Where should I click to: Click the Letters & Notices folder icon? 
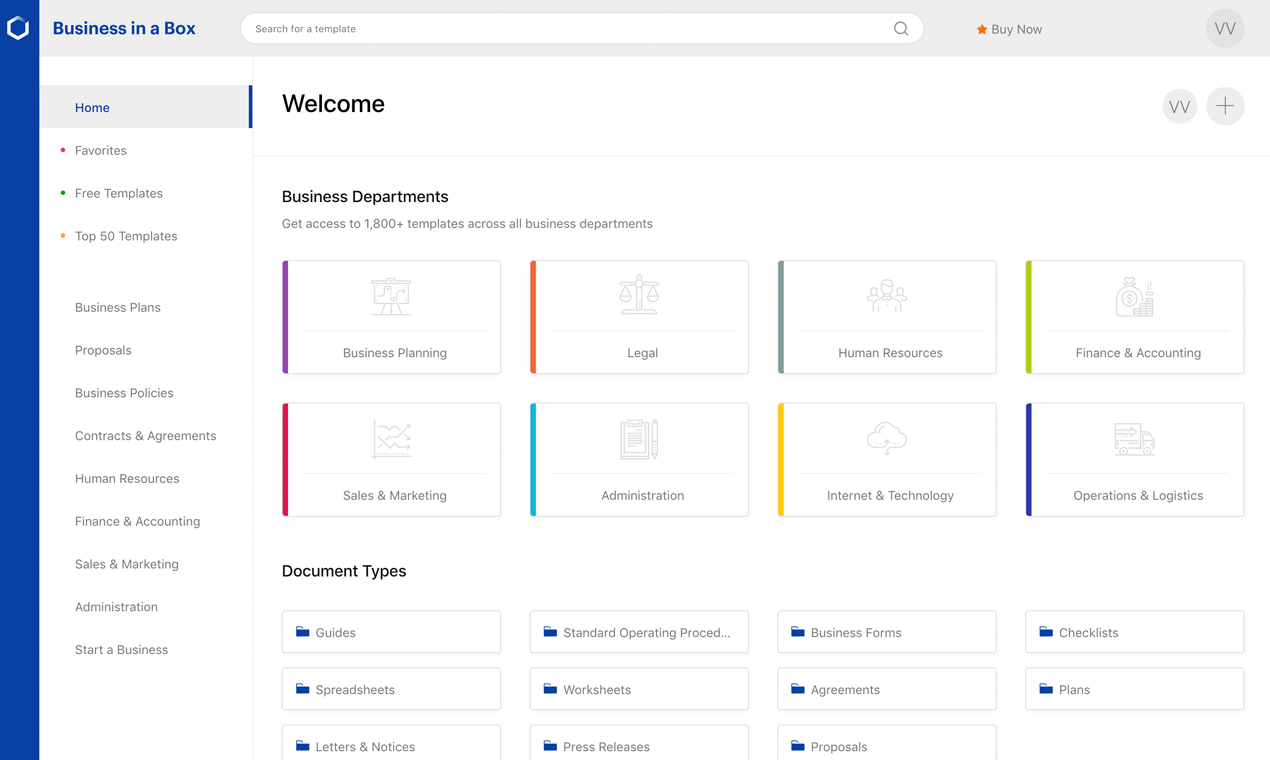coord(302,746)
